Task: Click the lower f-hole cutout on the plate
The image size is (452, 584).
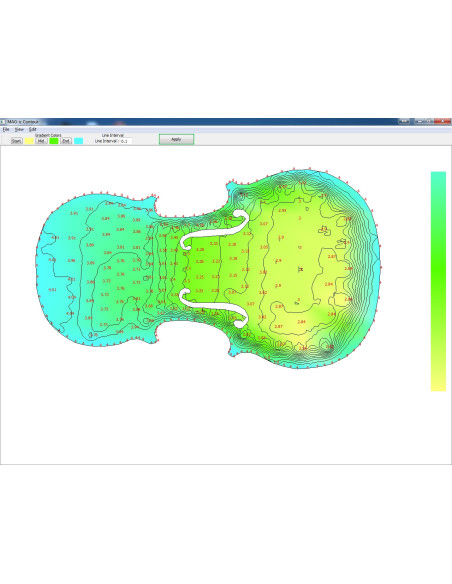Action: 214,308
